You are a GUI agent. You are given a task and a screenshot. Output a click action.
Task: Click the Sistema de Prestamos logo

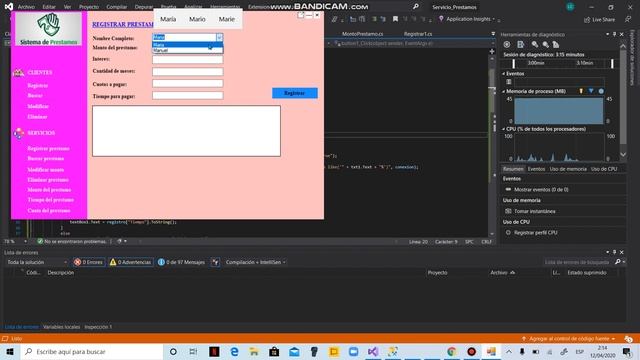pyautogui.click(x=49, y=29)
